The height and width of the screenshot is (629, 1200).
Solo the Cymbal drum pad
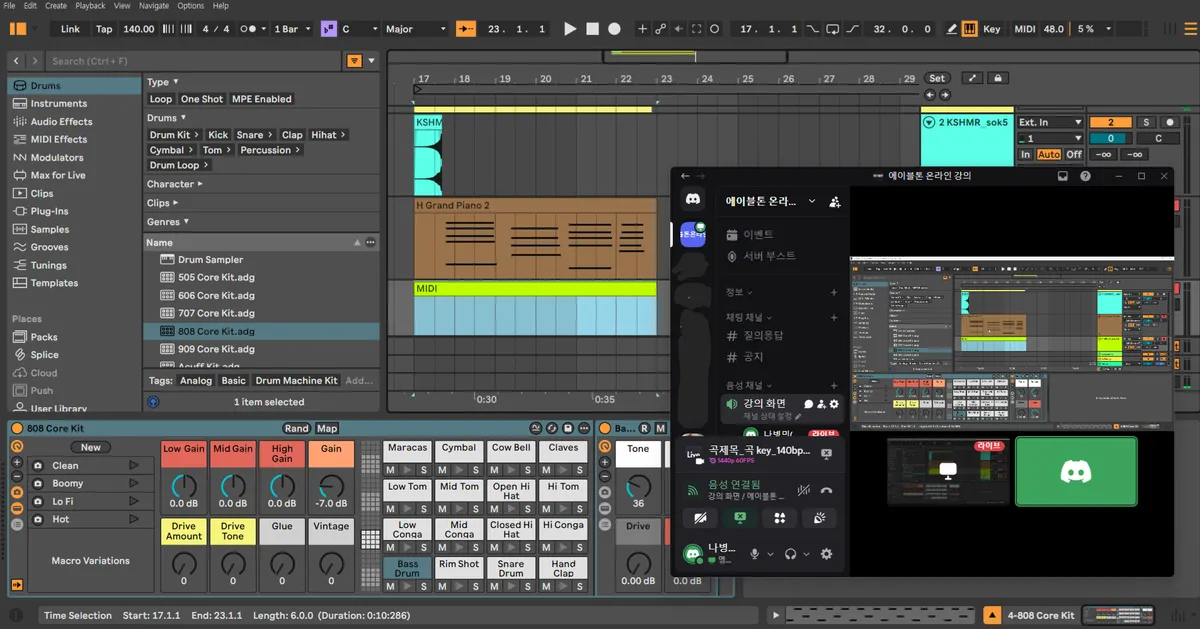click(x=475, y=470)
